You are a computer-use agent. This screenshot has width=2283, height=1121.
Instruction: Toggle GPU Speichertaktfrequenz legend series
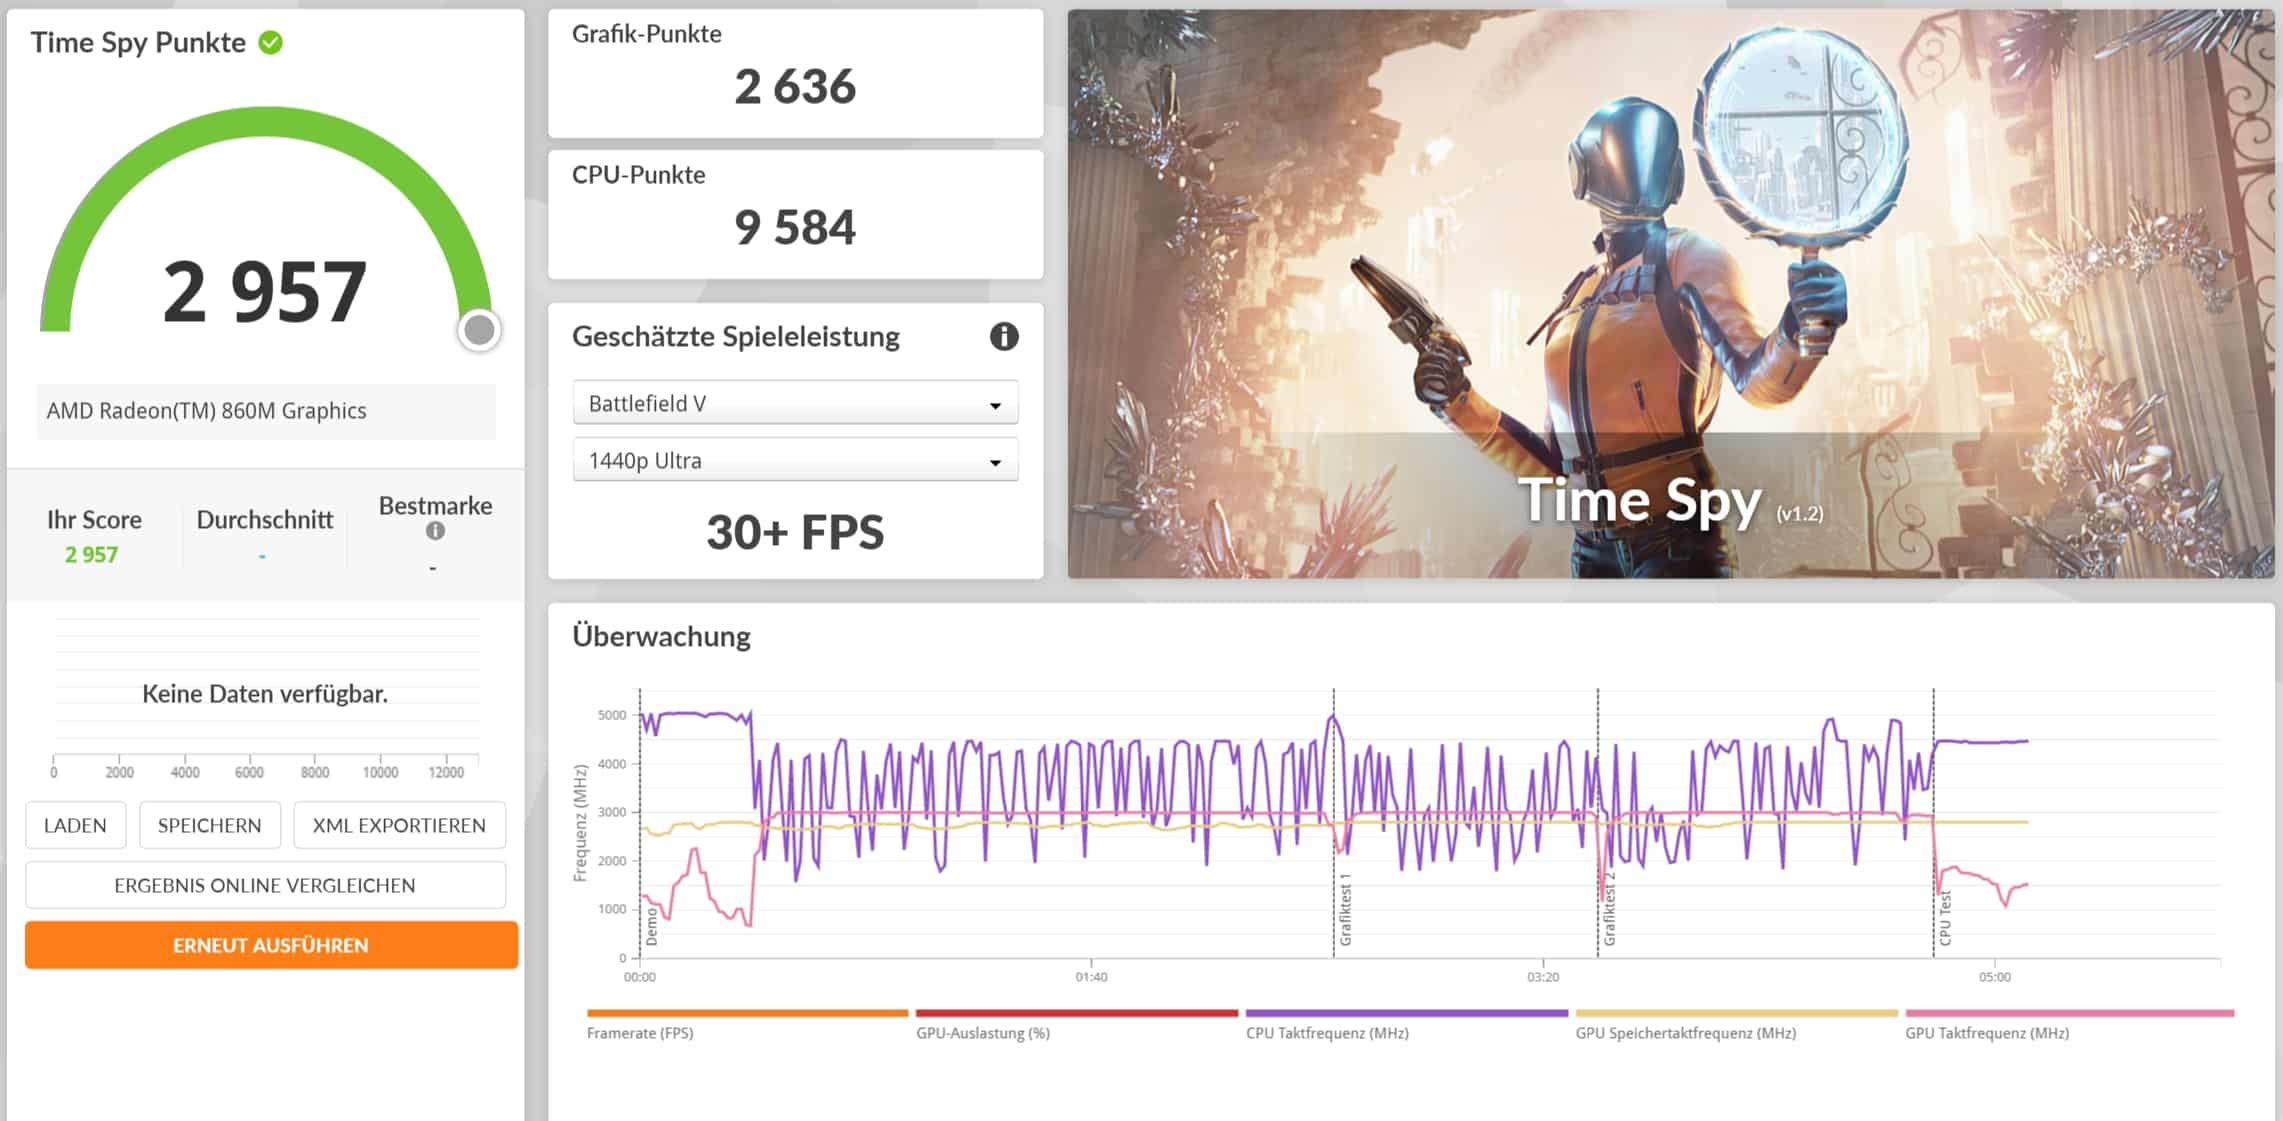[1685, 1033]
